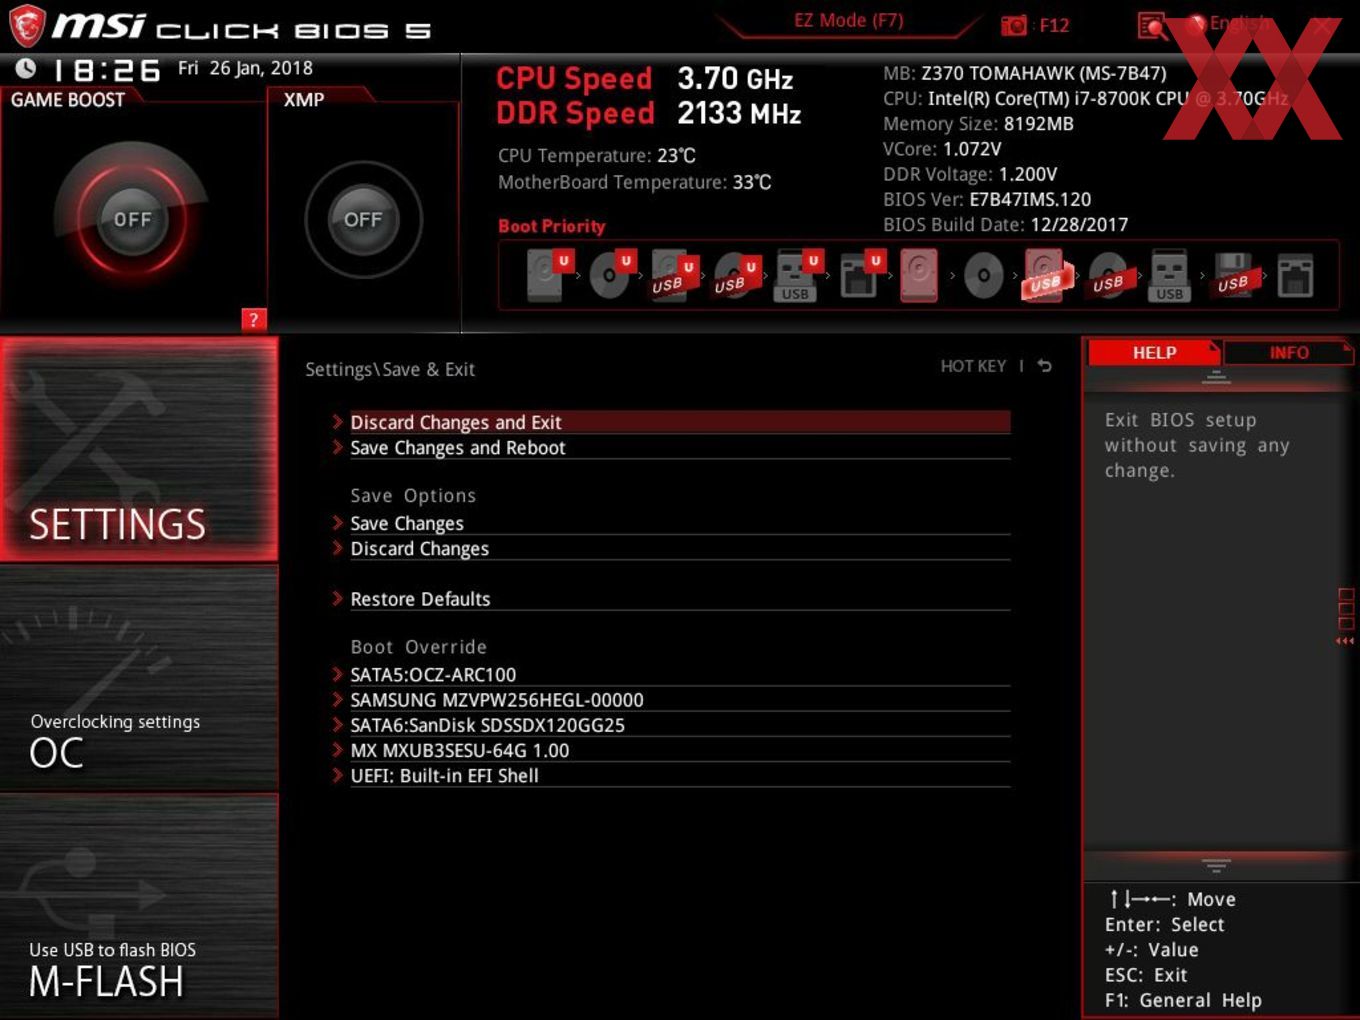Click the MotherBoard Temperature 33°C reading
Viewport: 1360px width, 1020px height.
point(635,182)
